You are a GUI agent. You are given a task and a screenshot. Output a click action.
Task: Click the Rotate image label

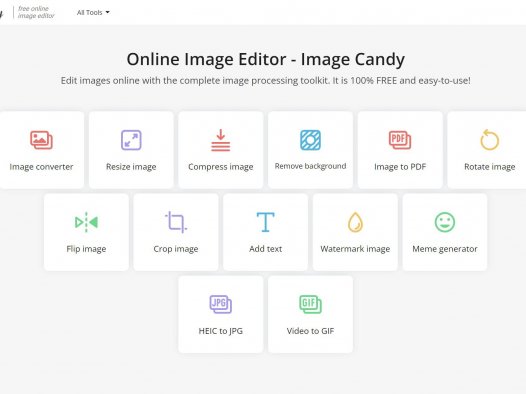489,167
